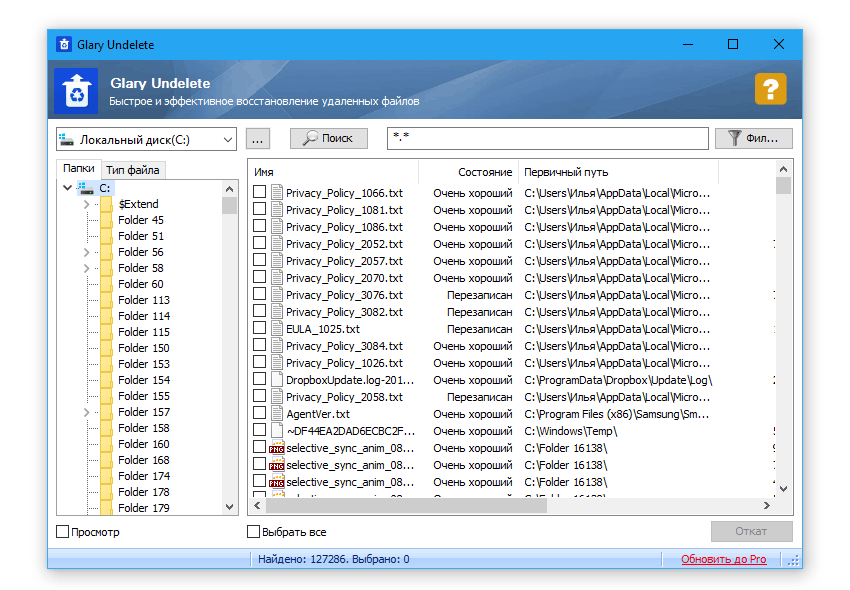Open the Локальный диск(C:) drive dropdown
The image size is (850, 590).
146,139
